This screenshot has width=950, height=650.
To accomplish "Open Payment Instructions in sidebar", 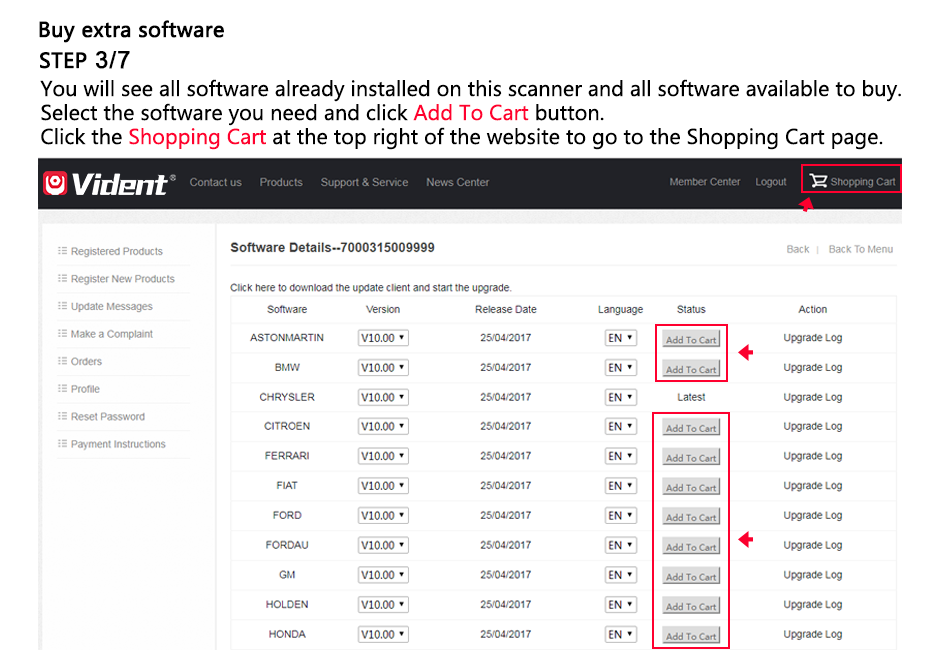I will [x=118, y=444].
